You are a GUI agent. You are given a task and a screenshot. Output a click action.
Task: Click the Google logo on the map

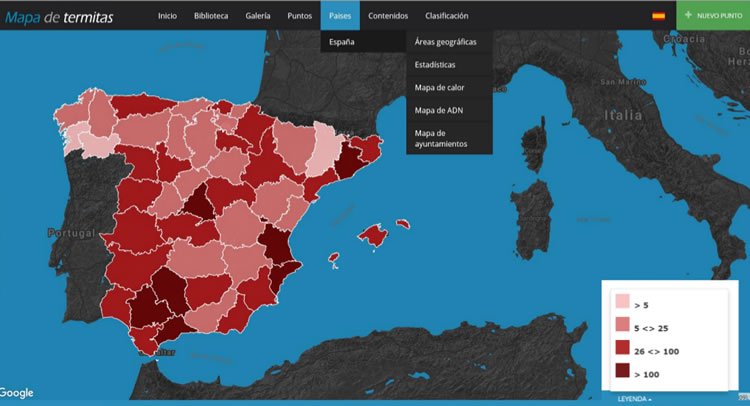coord(17,393)
